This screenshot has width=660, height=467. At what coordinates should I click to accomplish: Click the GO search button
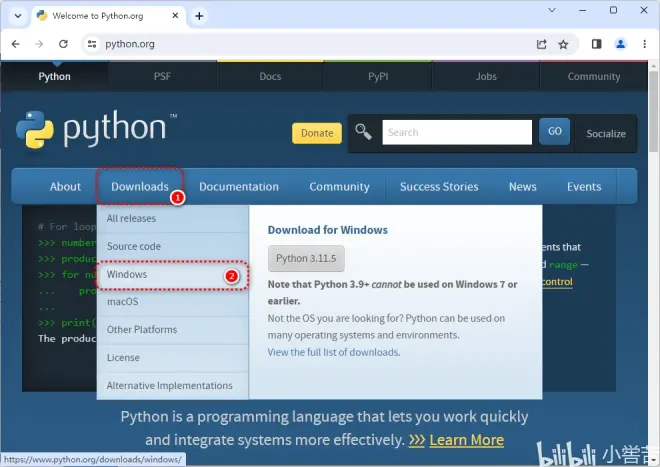(x=554, y=131)
